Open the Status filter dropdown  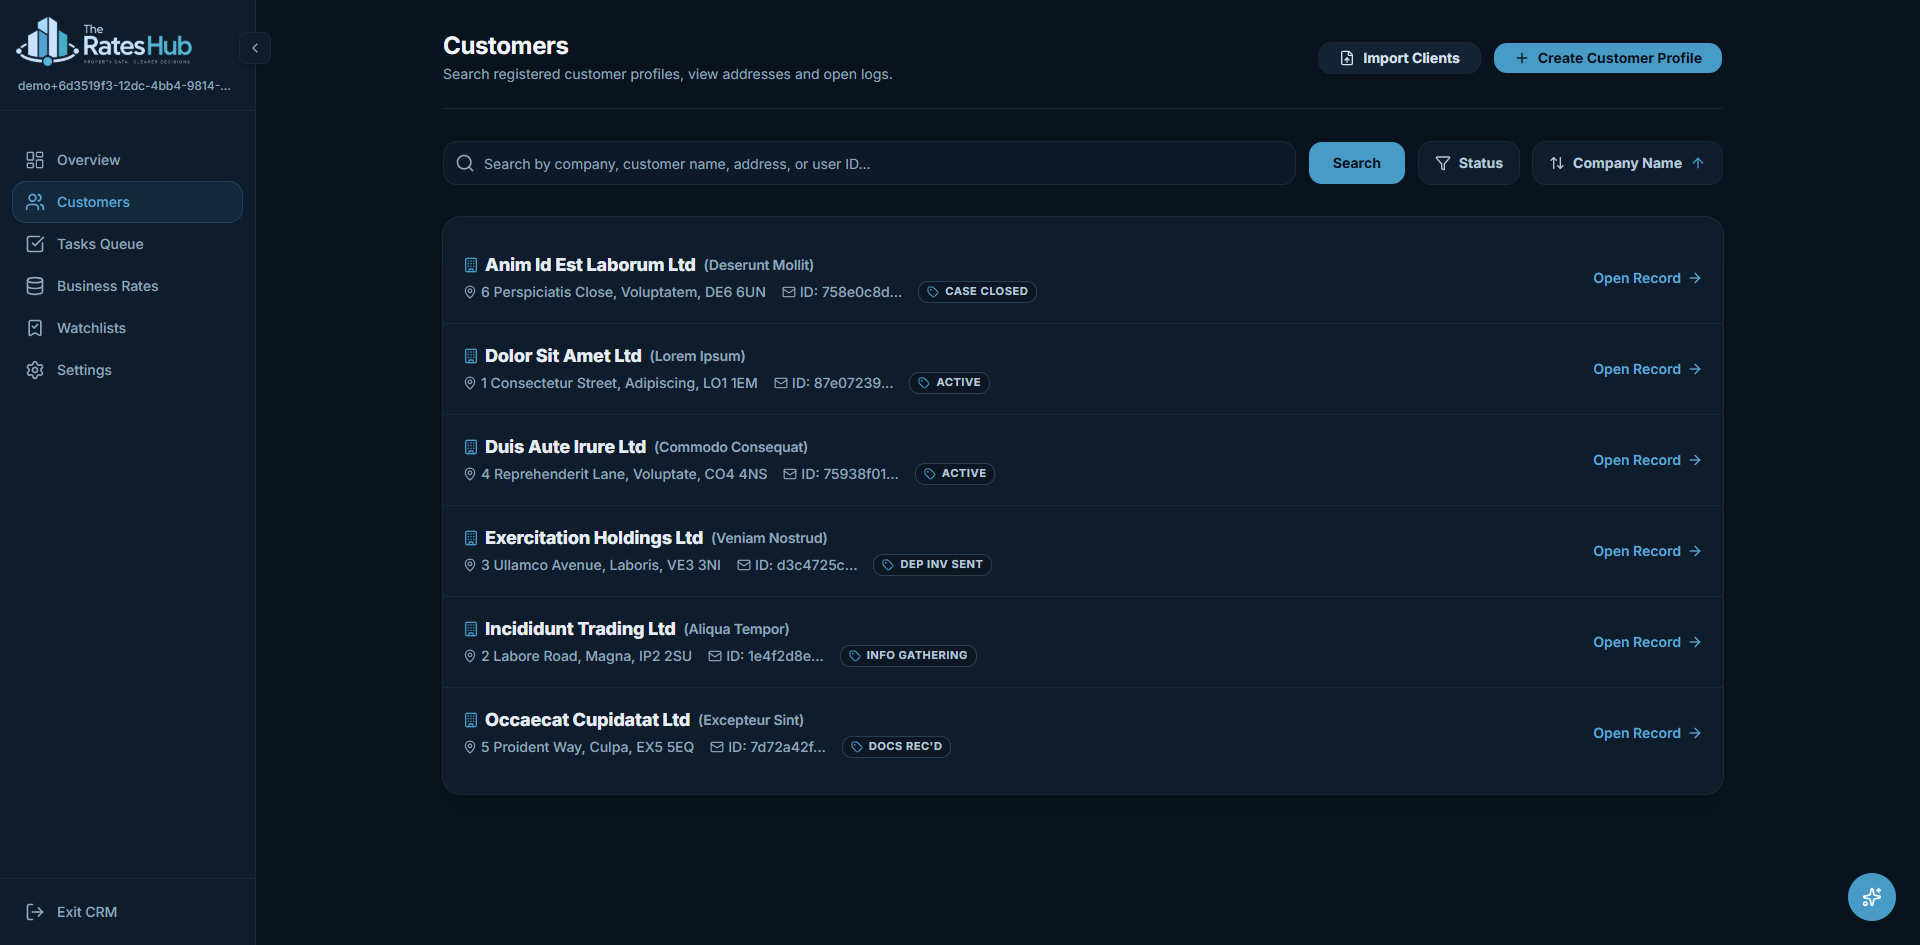(1469, 163)
